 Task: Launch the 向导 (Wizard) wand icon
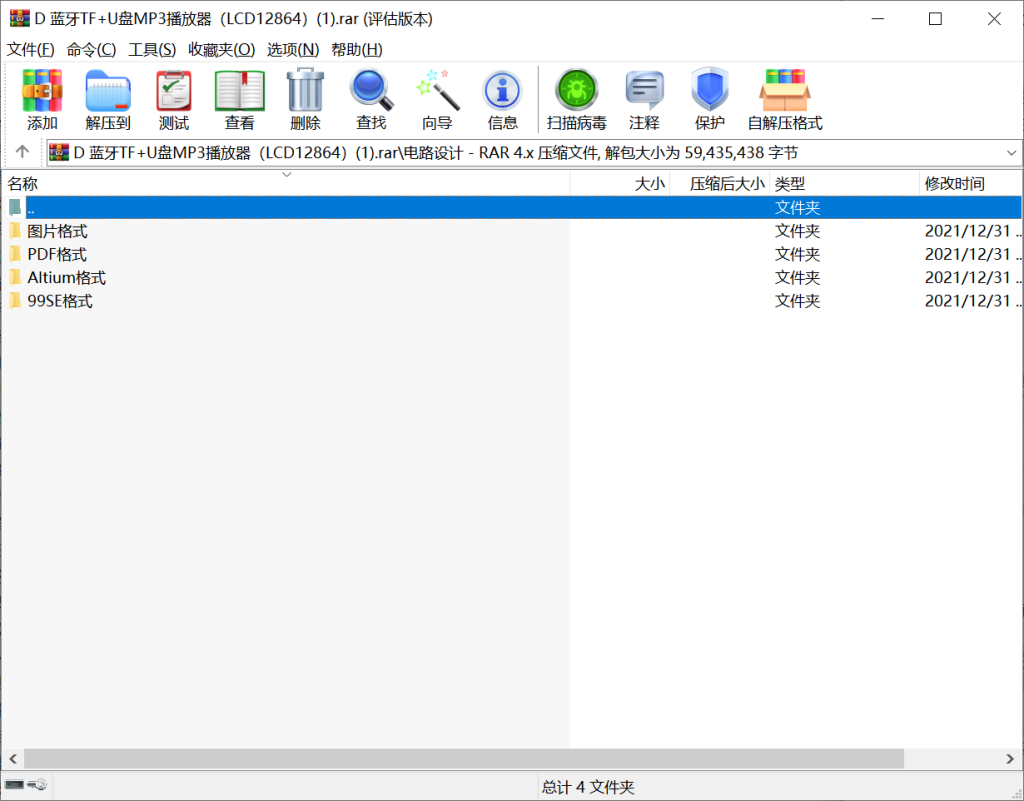pyautogui.click(x=437, y=92)
